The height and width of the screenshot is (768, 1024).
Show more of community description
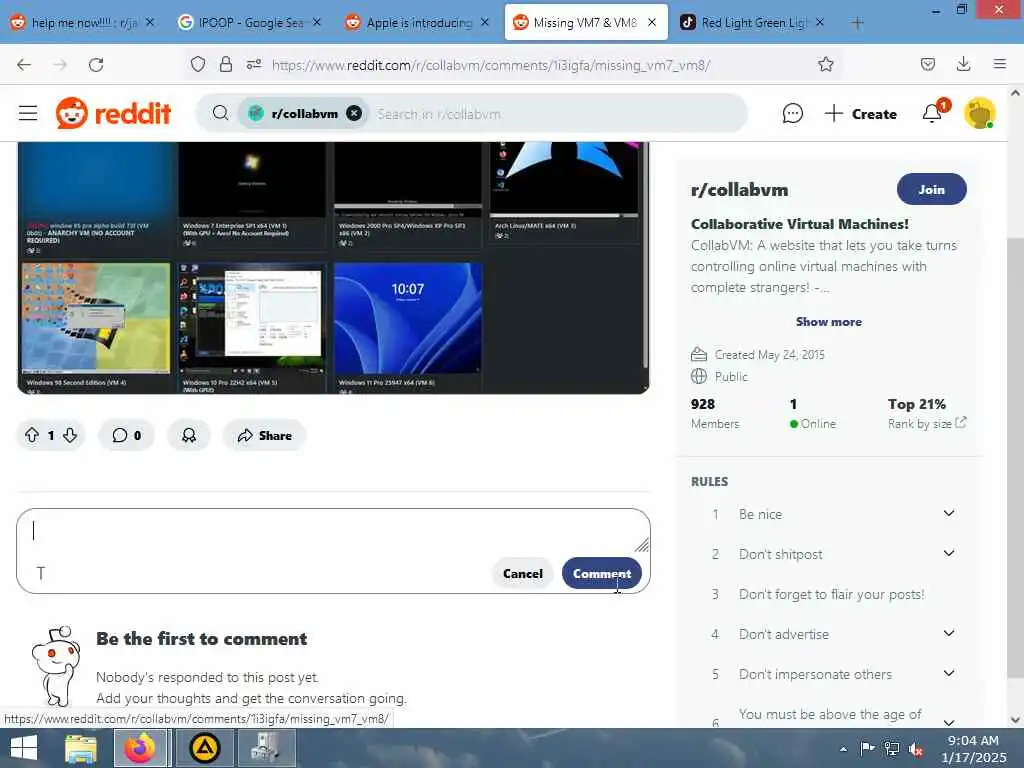coord(828,321)
